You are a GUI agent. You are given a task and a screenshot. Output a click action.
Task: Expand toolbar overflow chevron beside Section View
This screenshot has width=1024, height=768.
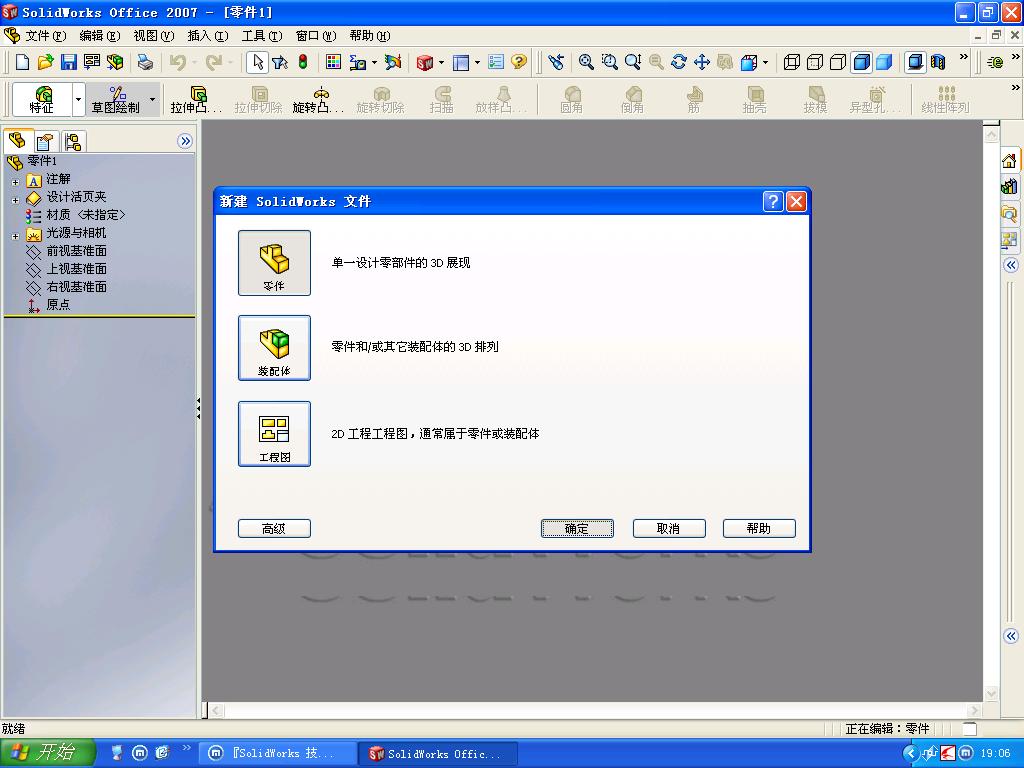963,57
